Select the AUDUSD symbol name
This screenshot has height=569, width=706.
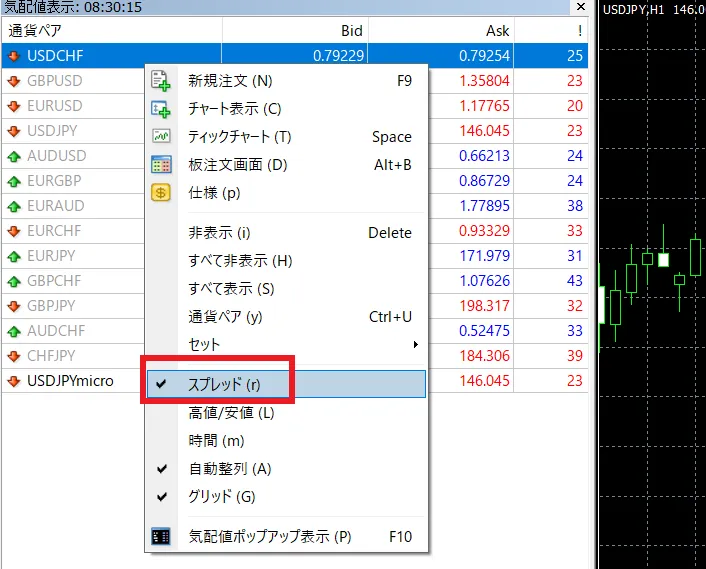tap(56, 156)
